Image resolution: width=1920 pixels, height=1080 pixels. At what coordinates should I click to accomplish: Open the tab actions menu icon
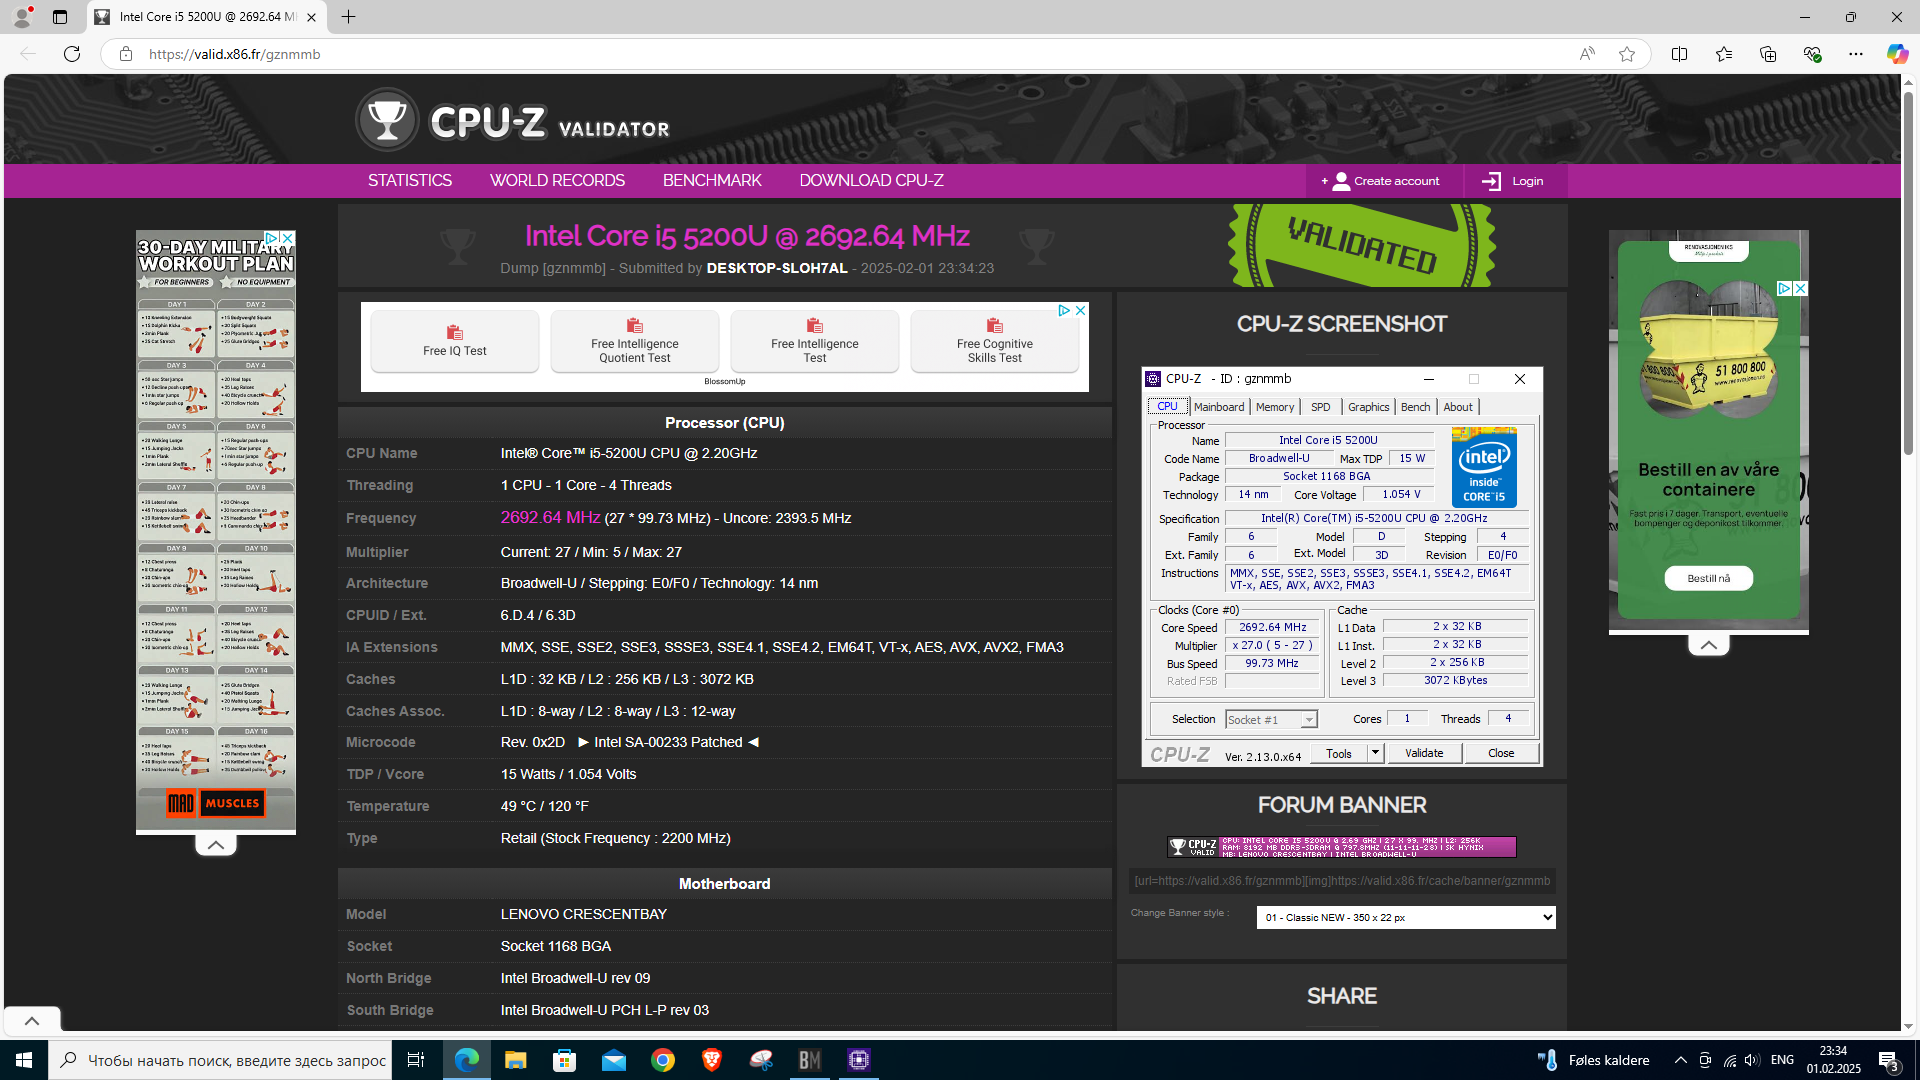click(60, 17)
